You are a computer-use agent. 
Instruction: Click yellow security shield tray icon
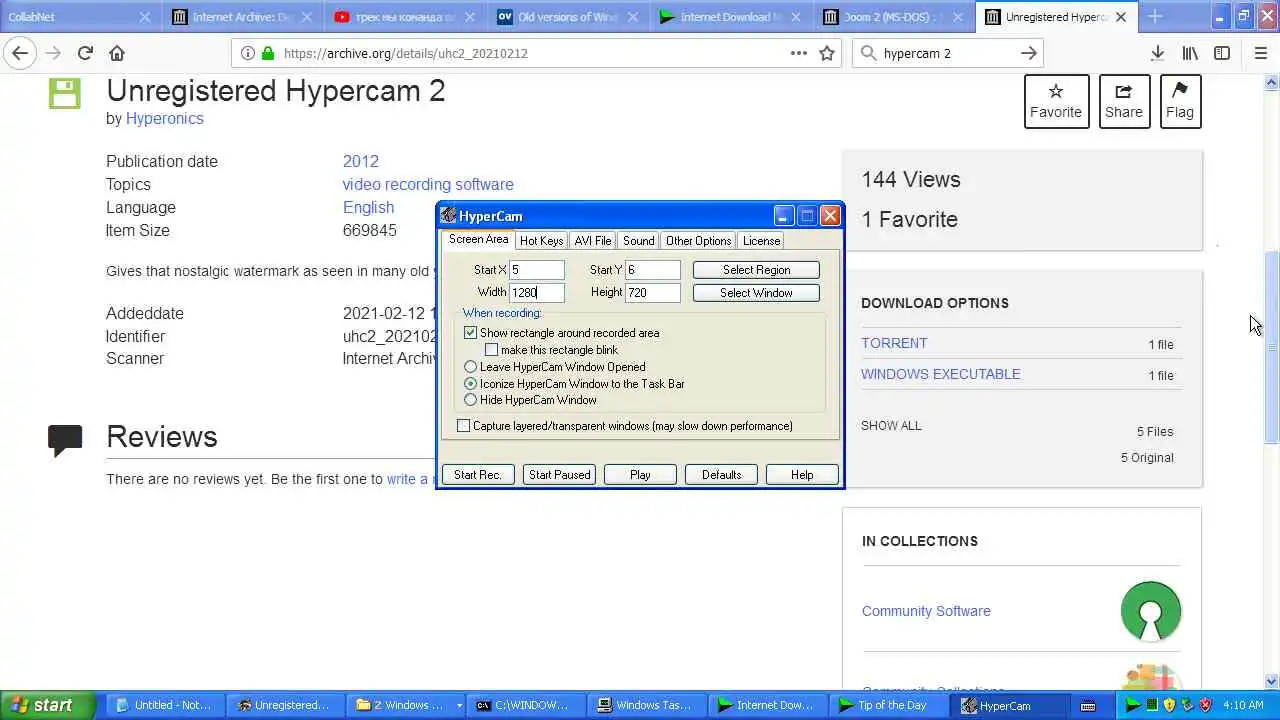click(1169, 705)
